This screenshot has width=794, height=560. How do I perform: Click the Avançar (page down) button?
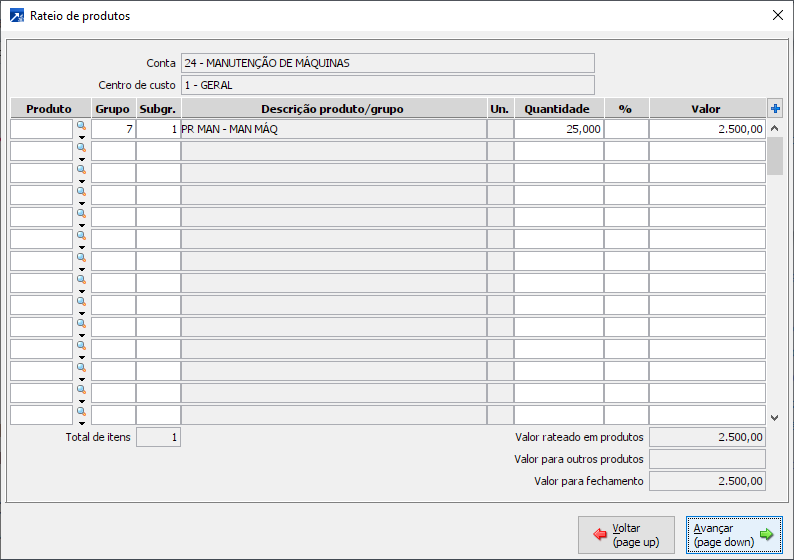point(734,535)
